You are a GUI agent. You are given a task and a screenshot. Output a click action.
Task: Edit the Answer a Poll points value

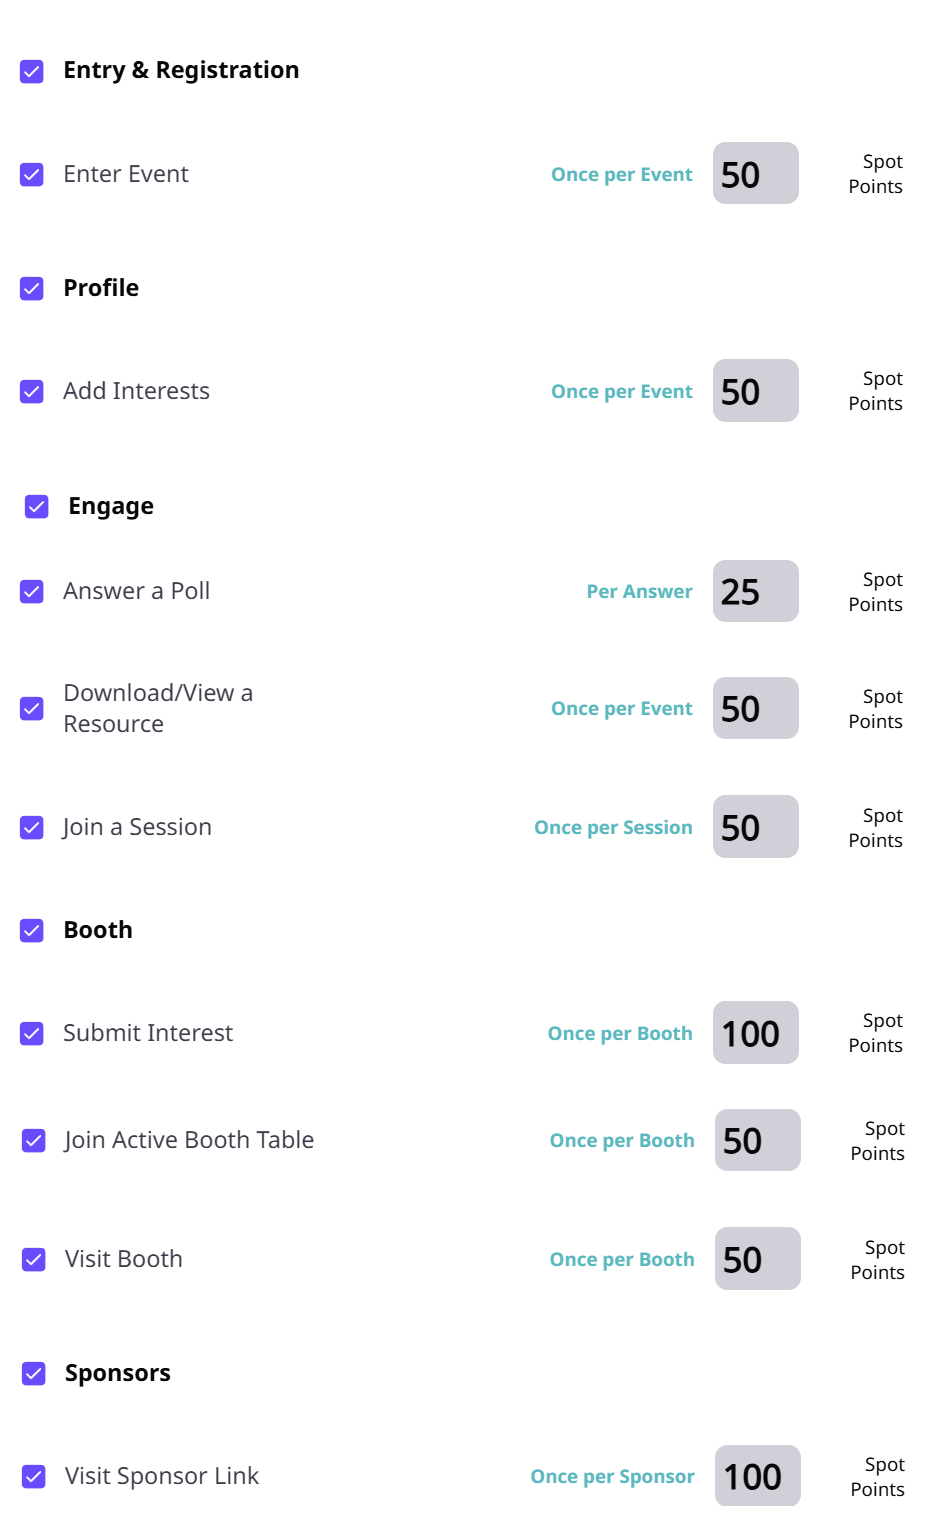[755, 591]
